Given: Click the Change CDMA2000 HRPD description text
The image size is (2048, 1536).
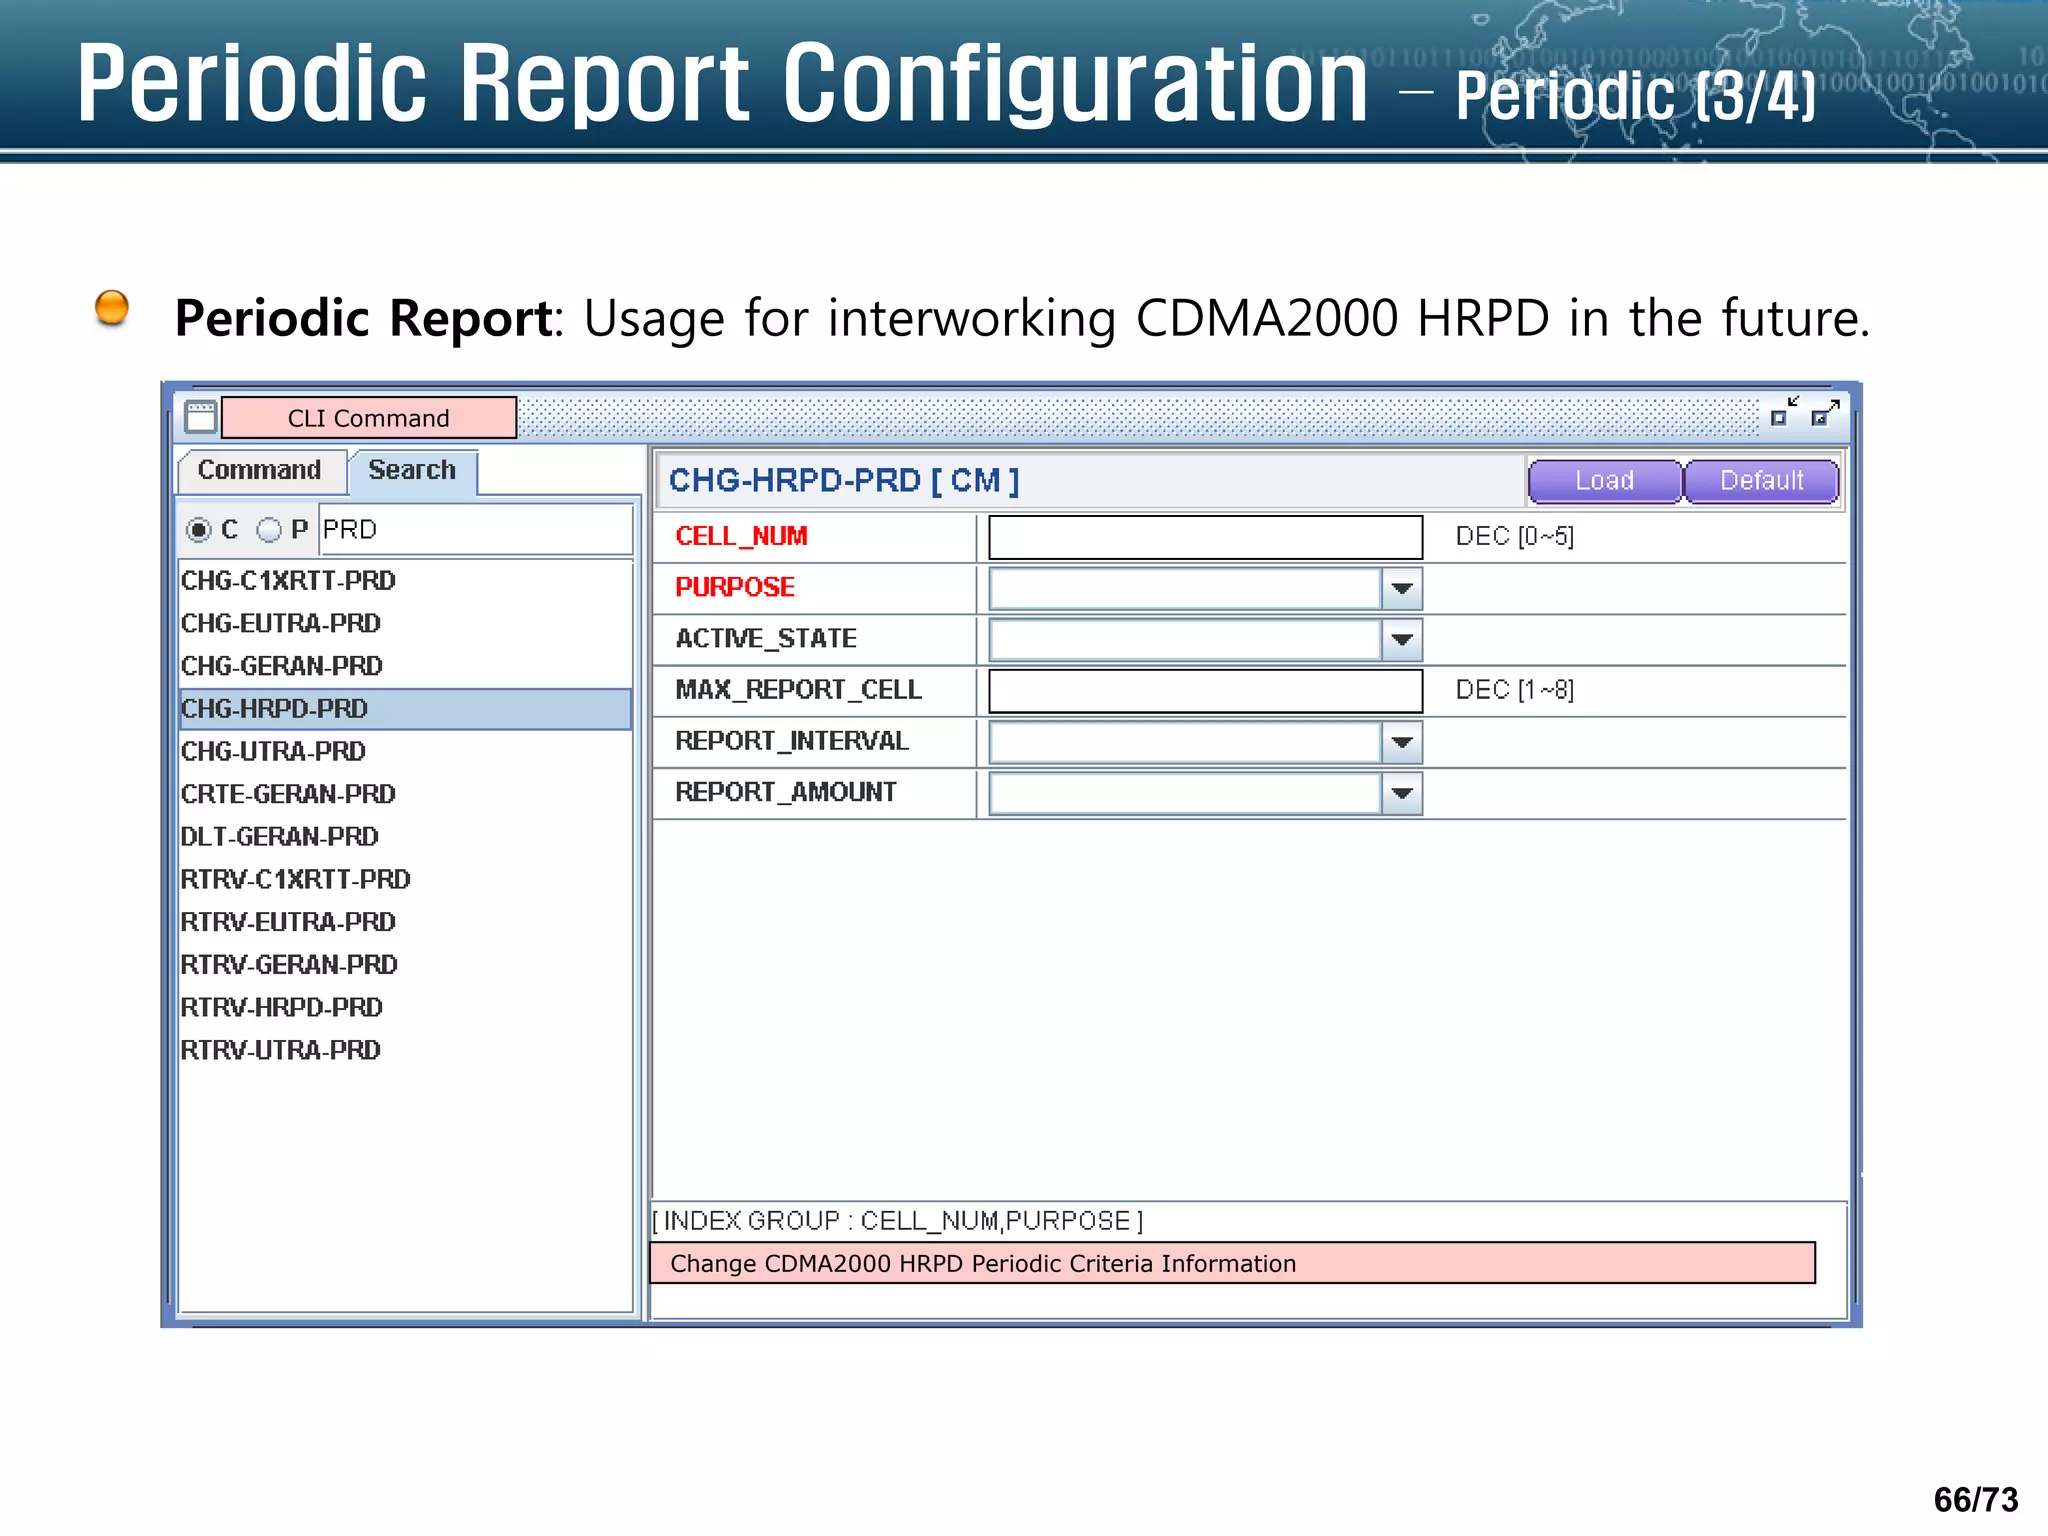Looking at the screenshot, I should click(x=983, y=1264).
